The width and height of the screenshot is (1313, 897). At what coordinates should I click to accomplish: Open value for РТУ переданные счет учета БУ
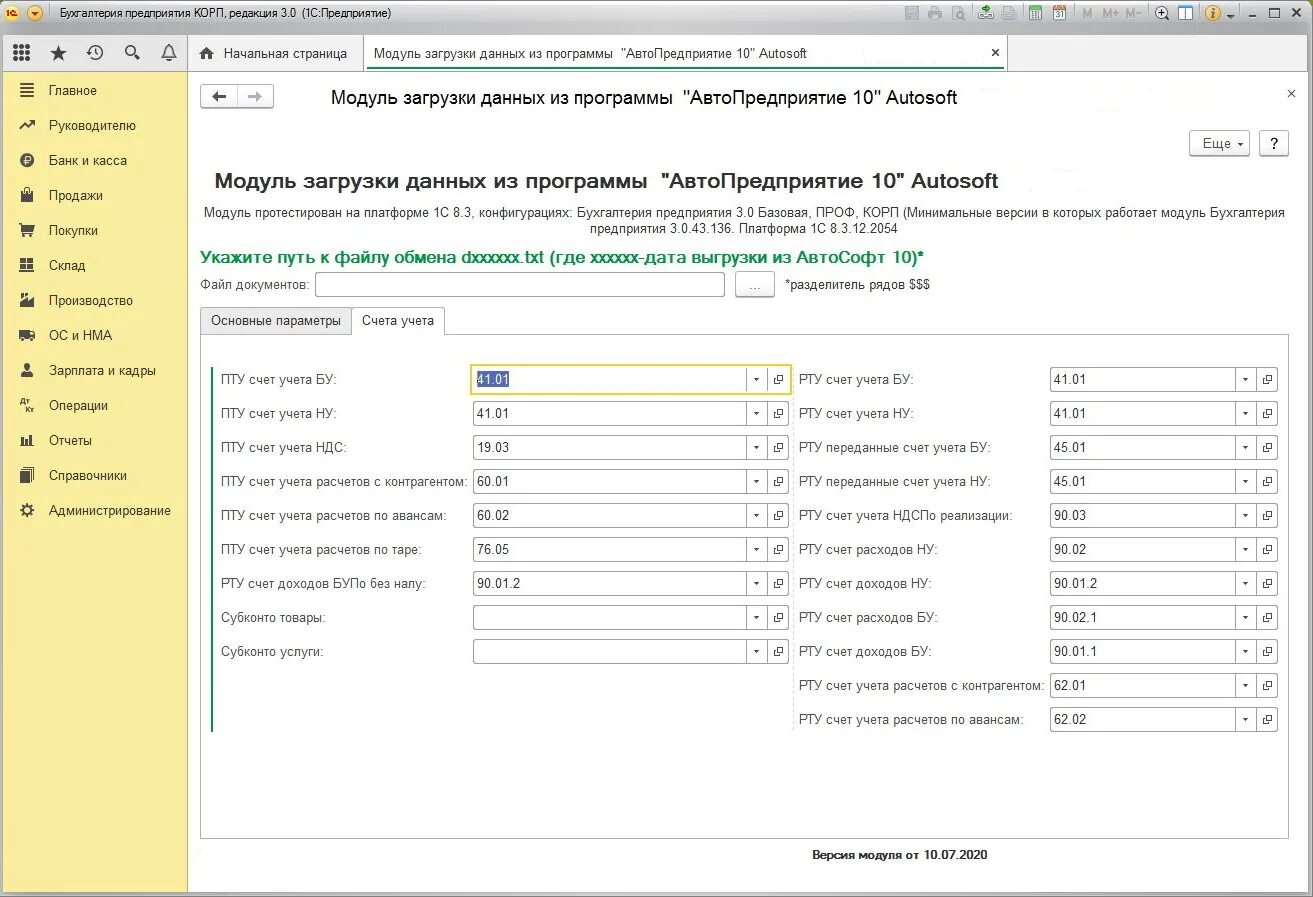(x=1267, y=448)
